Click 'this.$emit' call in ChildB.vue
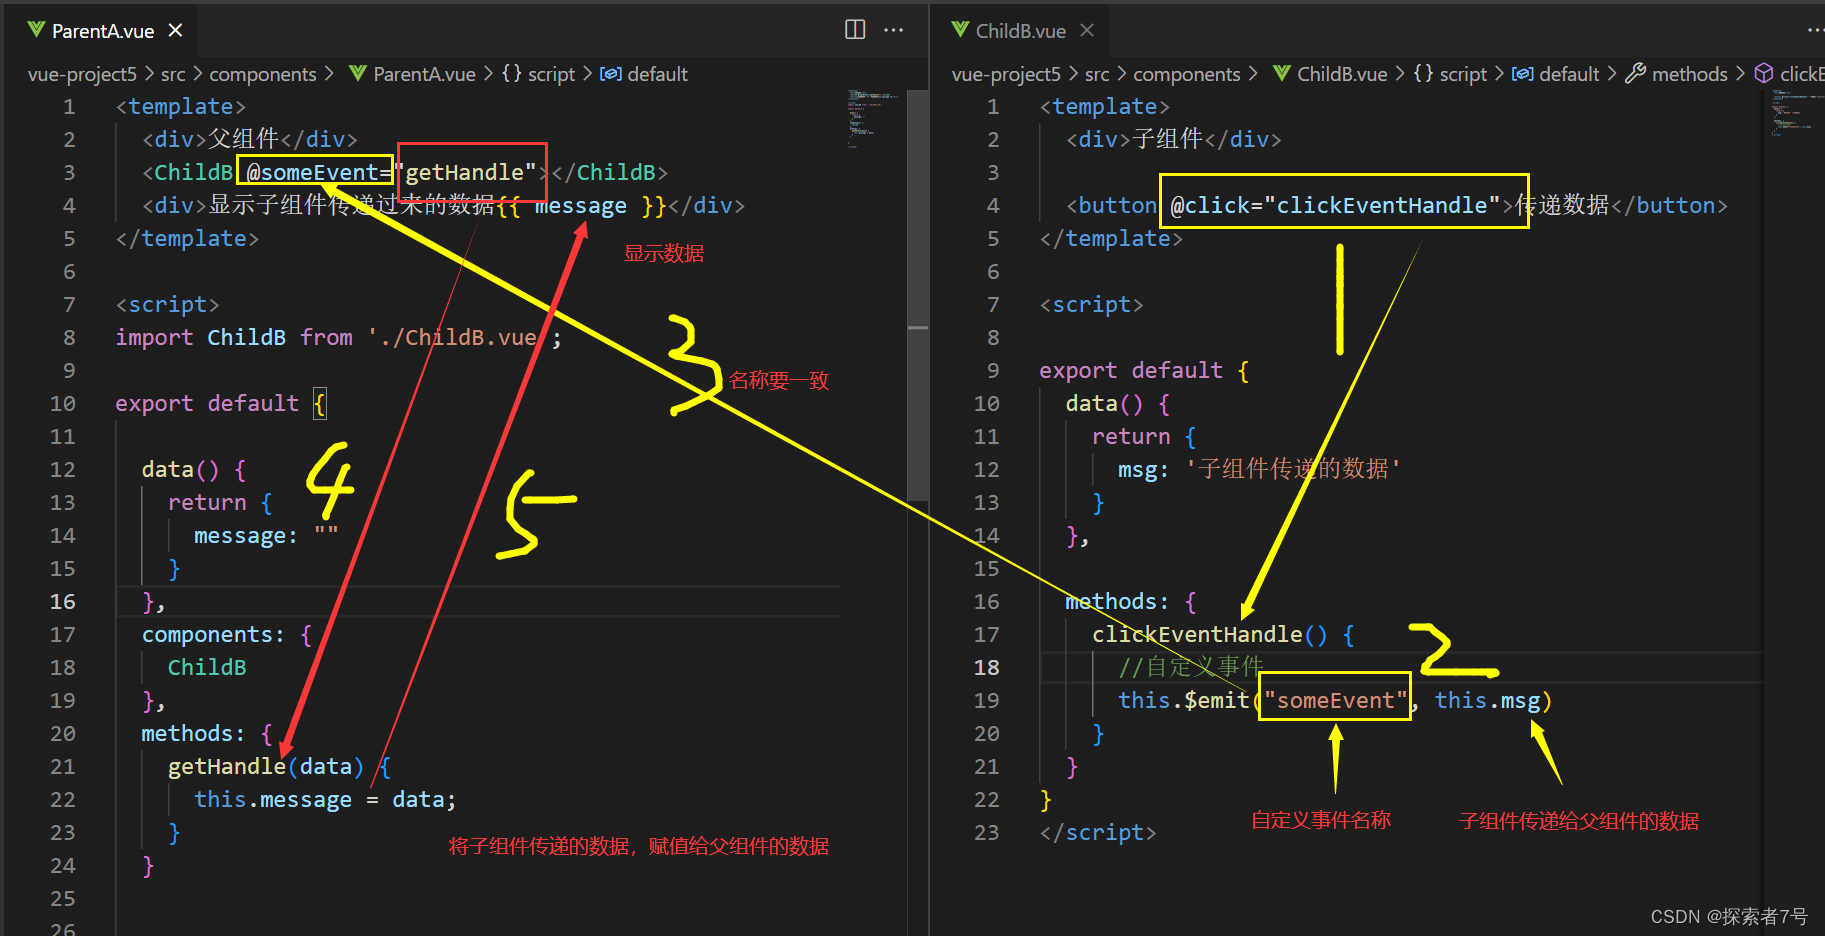The height and width of the screenshot is (936, 1825). (1184, 700)
